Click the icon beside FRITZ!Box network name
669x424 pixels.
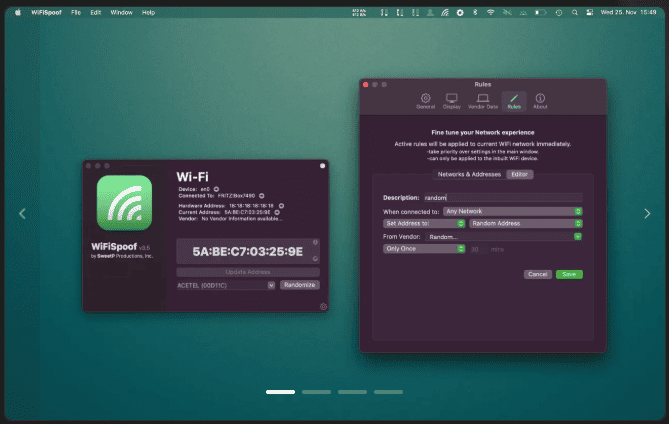pos(262,196)
